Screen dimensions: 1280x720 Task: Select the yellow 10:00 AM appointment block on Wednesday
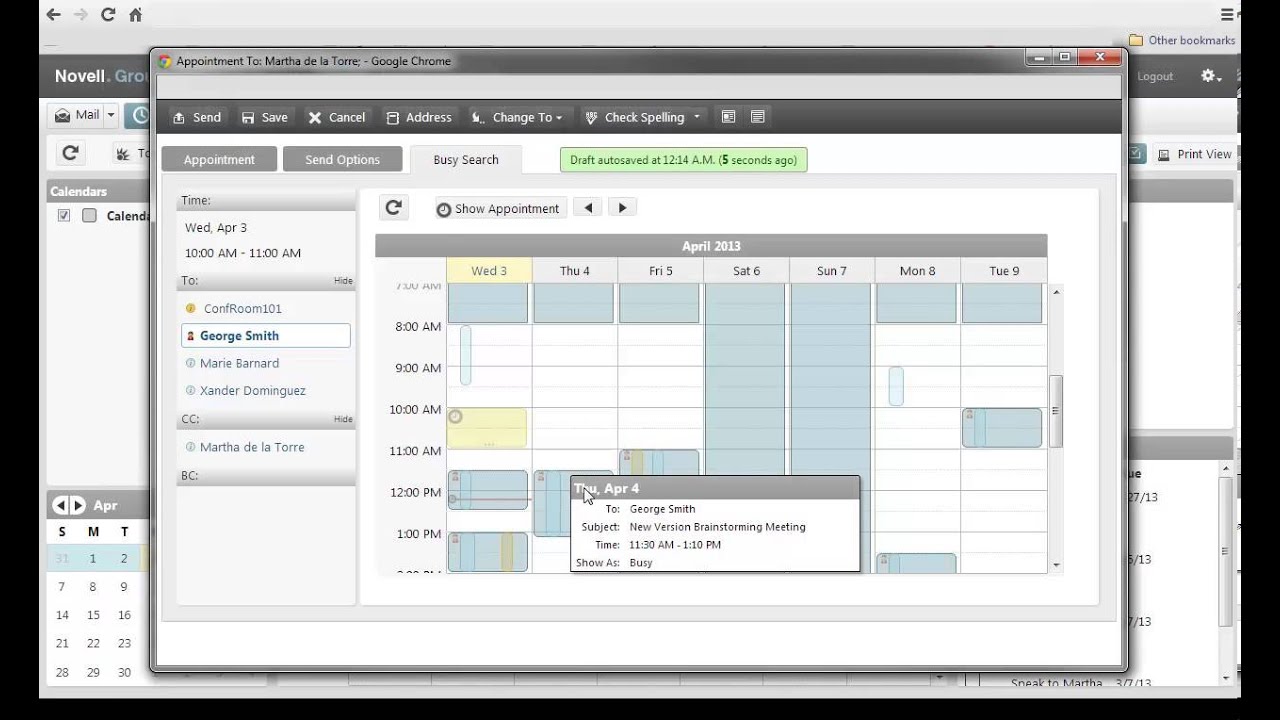point(487,428)
